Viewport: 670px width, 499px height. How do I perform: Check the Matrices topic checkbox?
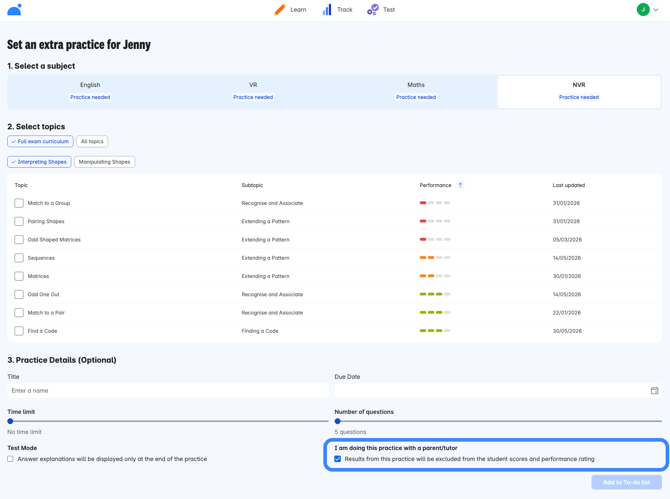(19, 276)
